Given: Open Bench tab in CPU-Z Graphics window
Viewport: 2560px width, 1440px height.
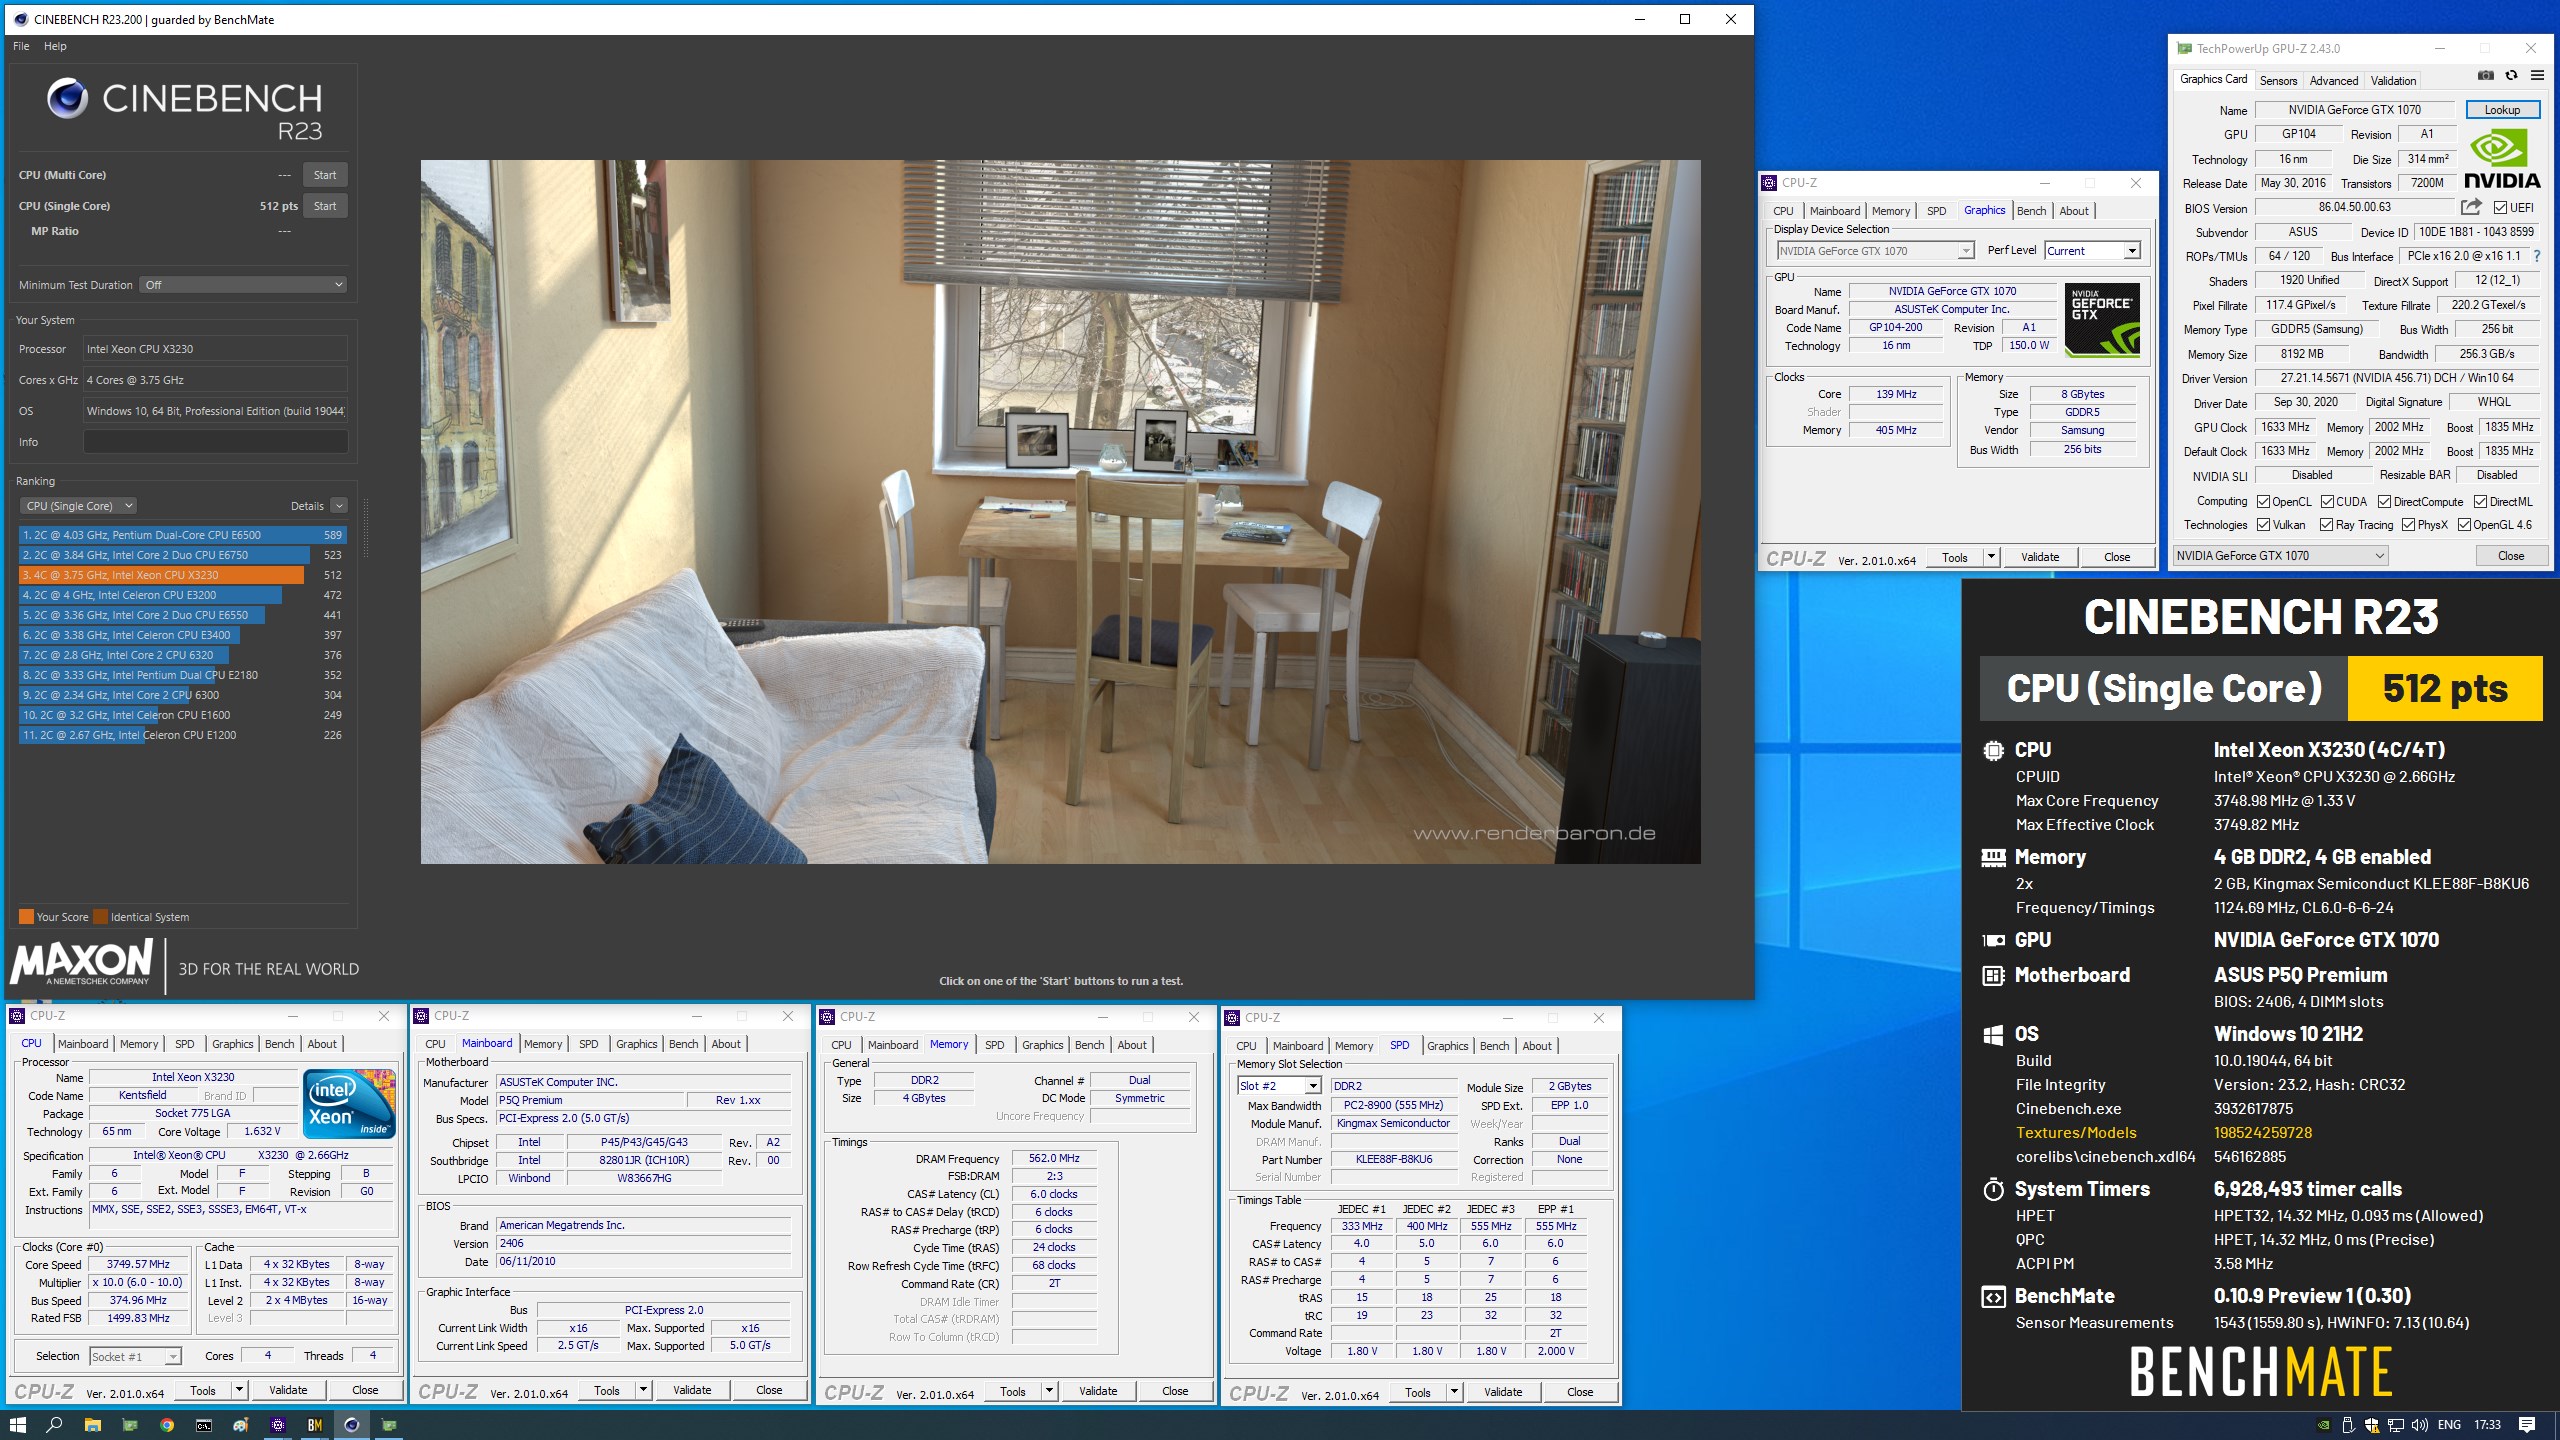Looking at the screenshot, I should point(2031,211).
